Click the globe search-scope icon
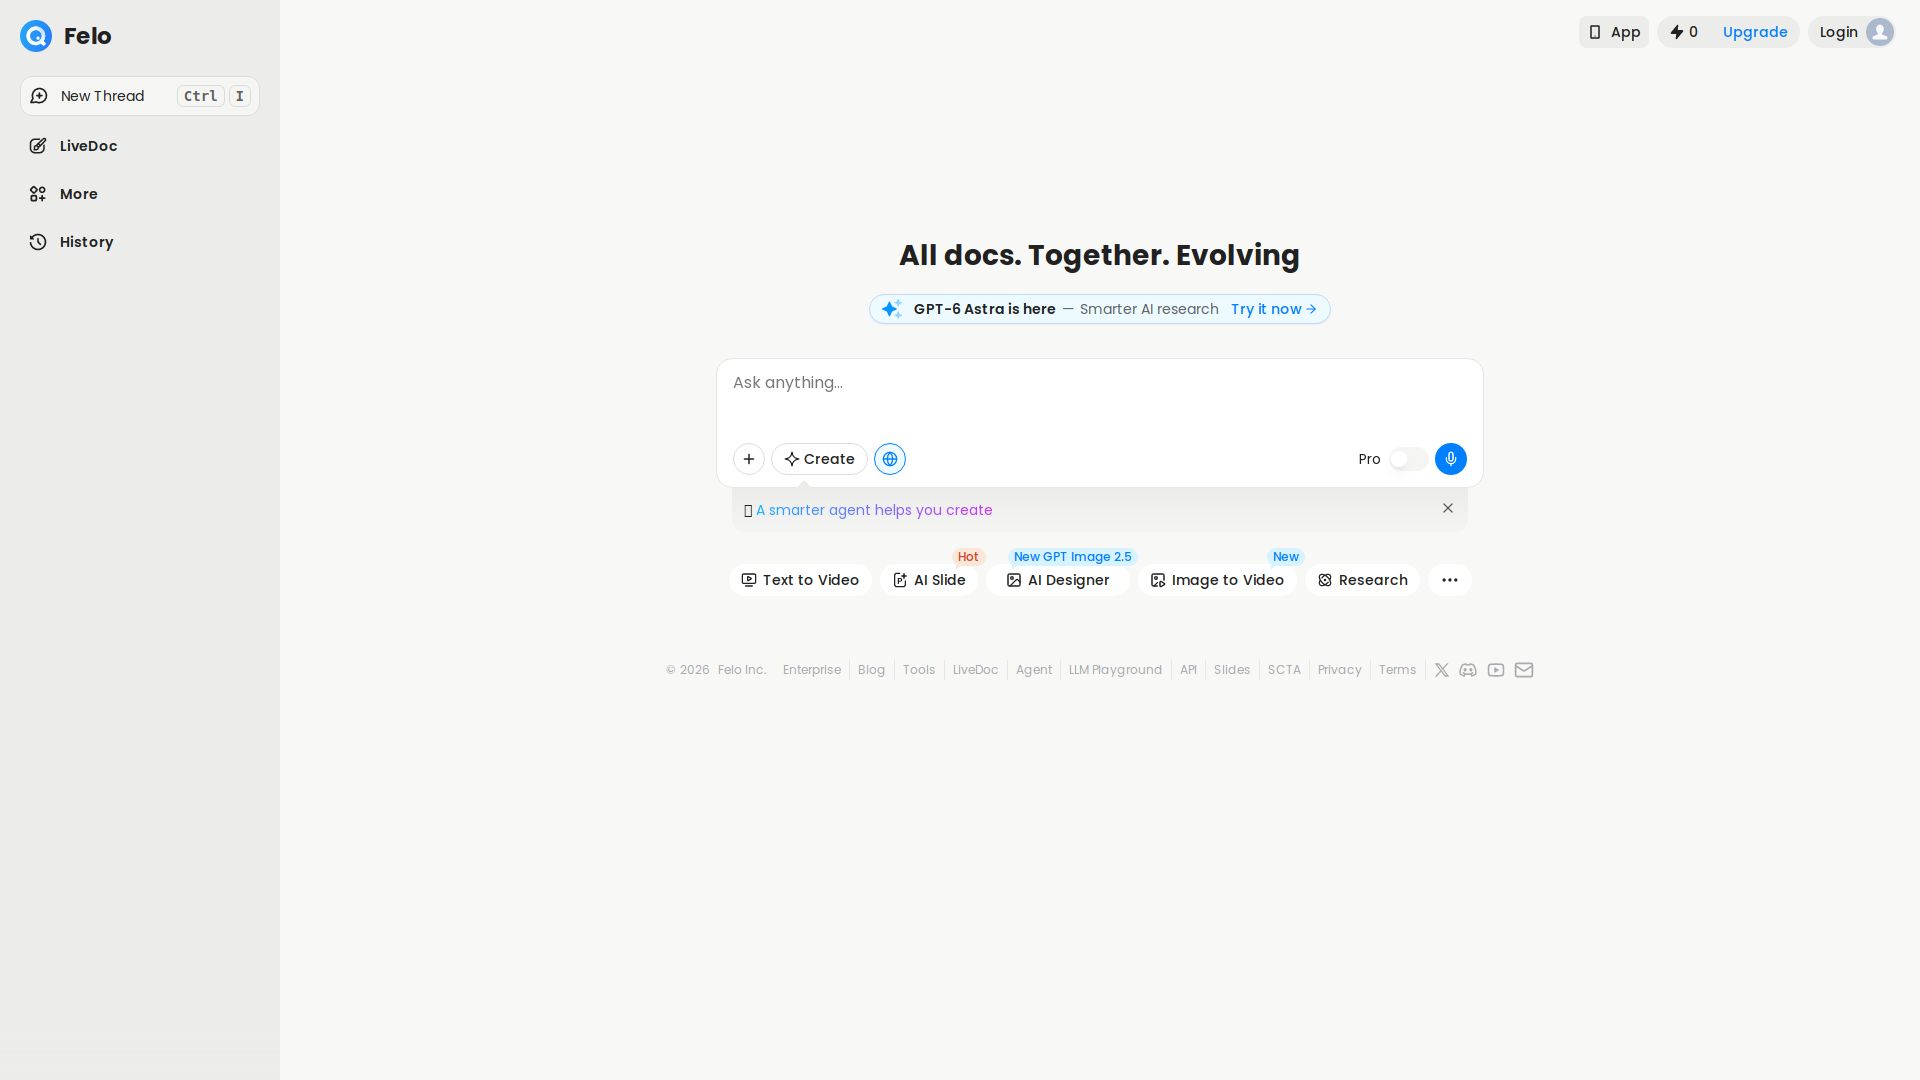Viewport: 1920px width, 1080px height. click(890, 459)
